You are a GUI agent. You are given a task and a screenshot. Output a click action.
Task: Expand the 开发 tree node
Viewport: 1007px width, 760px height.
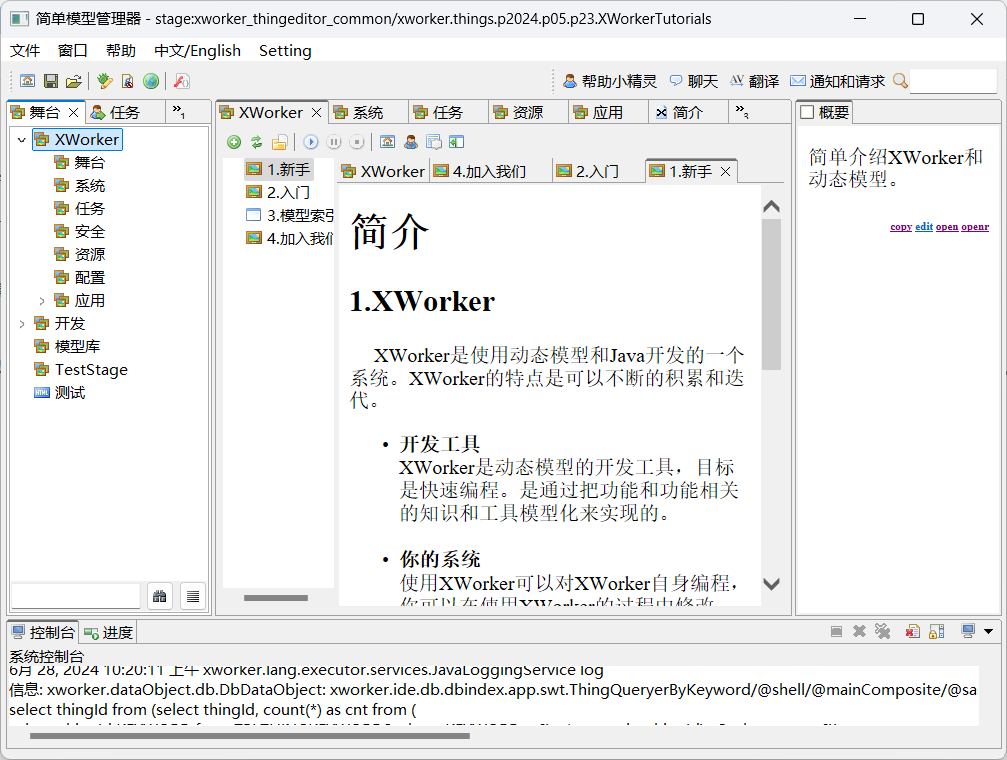coord(22,324)
